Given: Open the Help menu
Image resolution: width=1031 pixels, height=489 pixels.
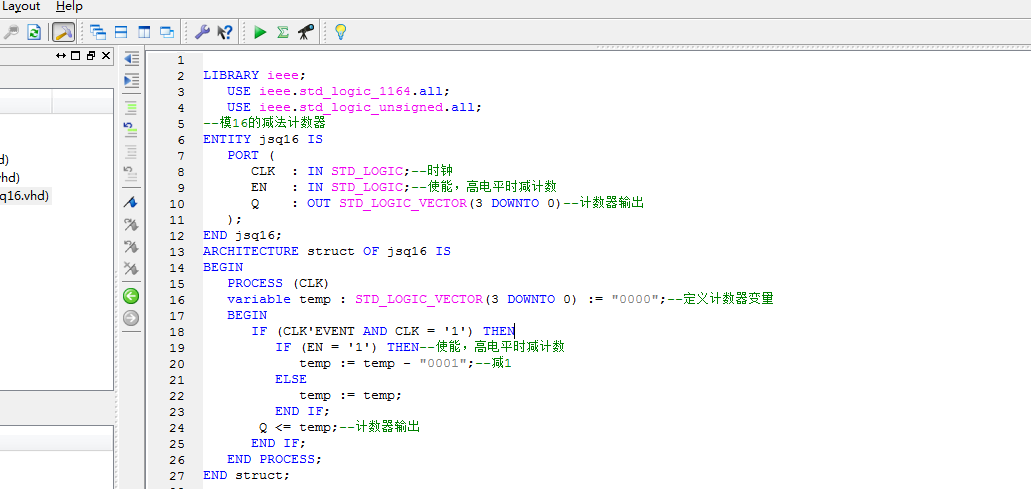Looking at the screenshot, I should 69,7.
